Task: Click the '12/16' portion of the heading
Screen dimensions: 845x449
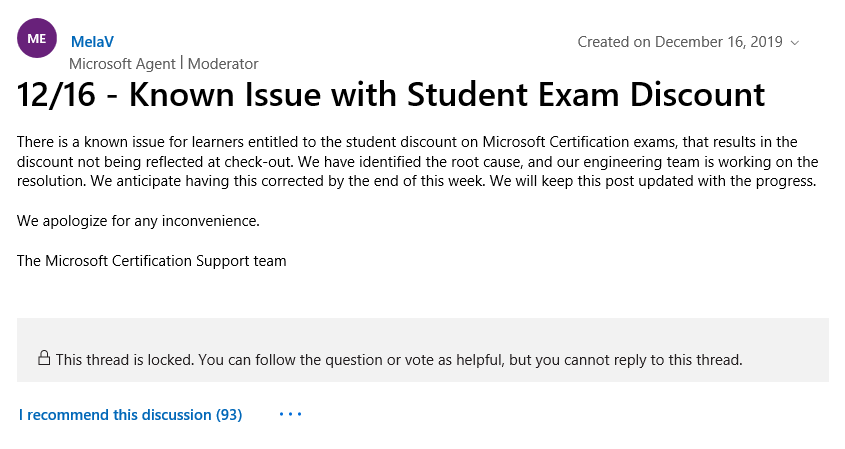Action: (56, 95)
